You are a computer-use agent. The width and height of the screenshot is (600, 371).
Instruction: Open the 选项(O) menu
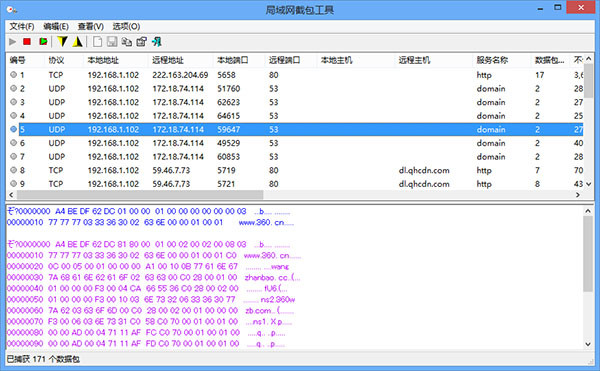click(x=126, y=26)
